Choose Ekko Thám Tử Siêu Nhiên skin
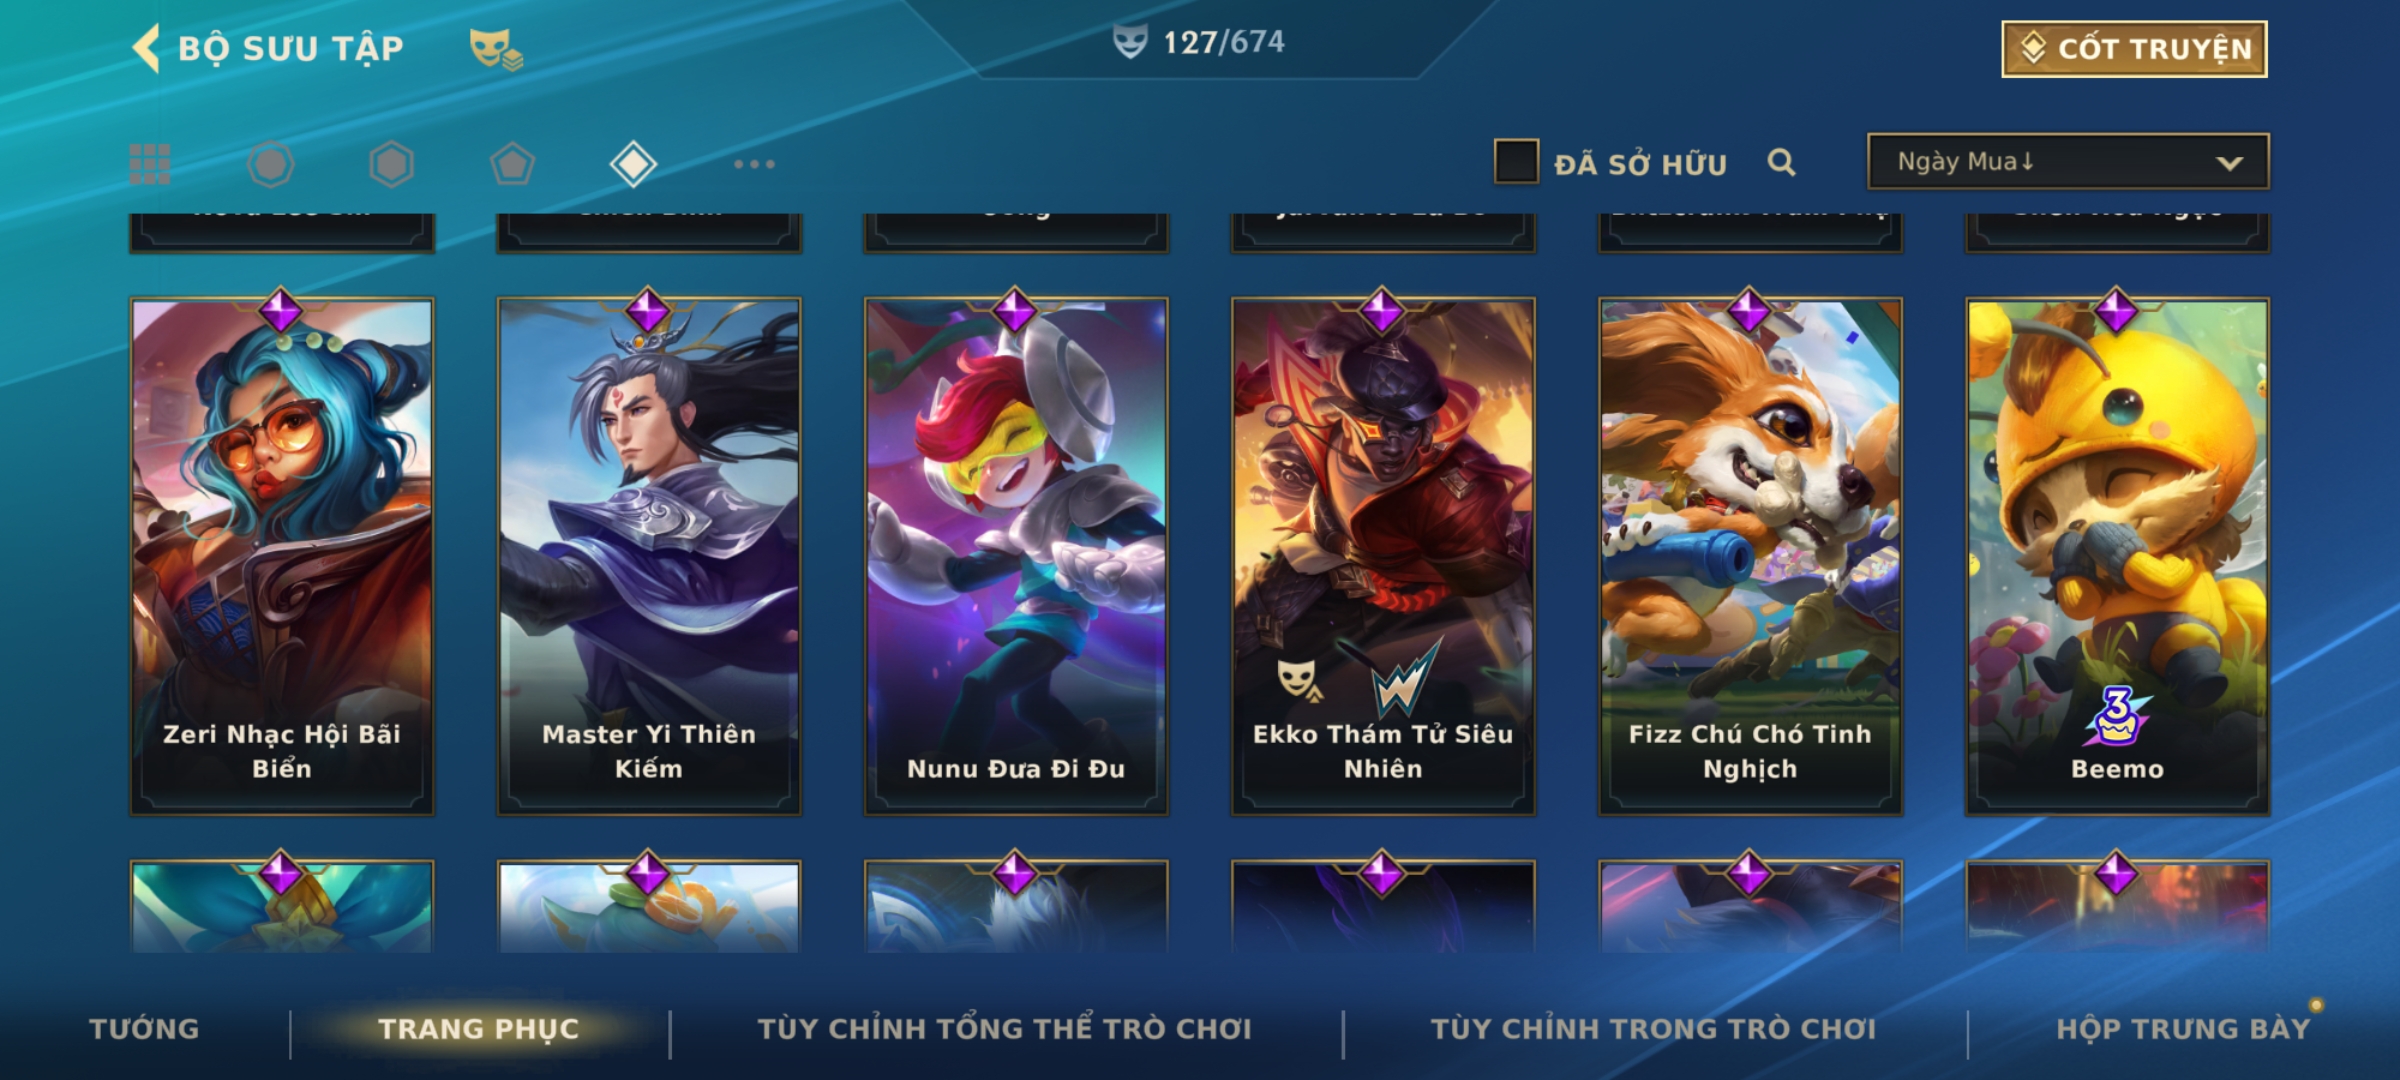 click(1383, 556)
